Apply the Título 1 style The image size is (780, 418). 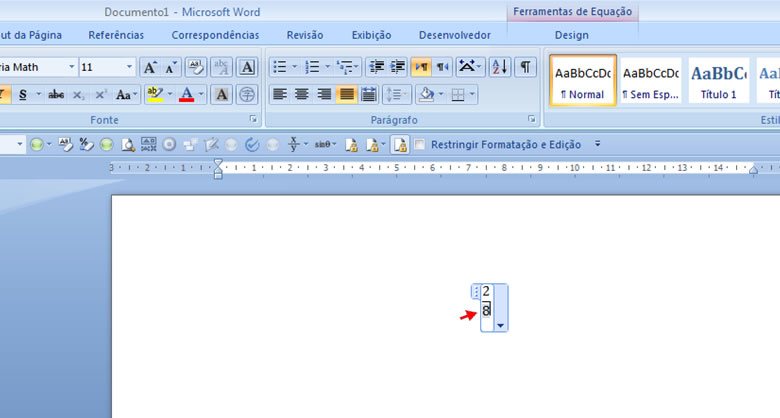(x=718, y=80)
